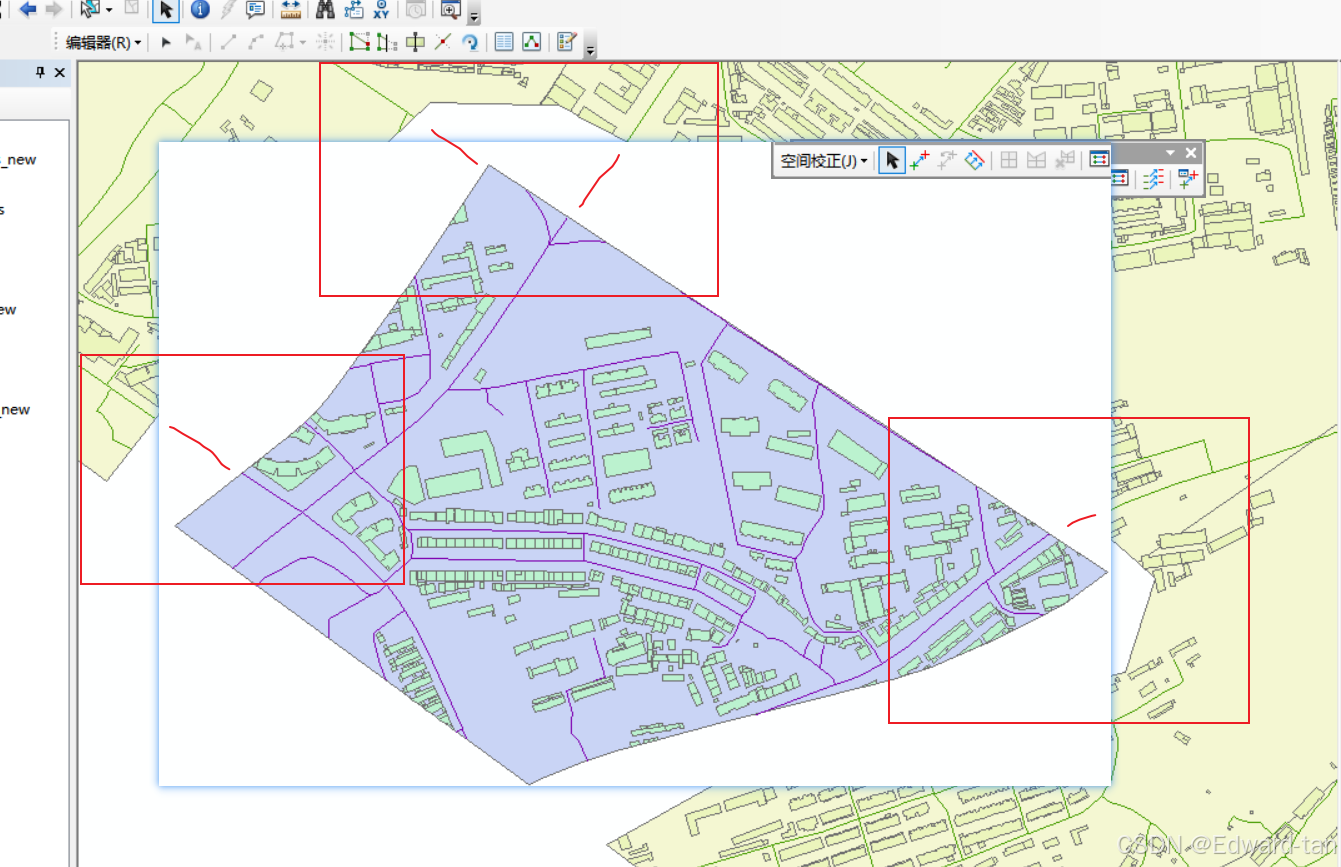Close the table of contents panel

(60, 72)
